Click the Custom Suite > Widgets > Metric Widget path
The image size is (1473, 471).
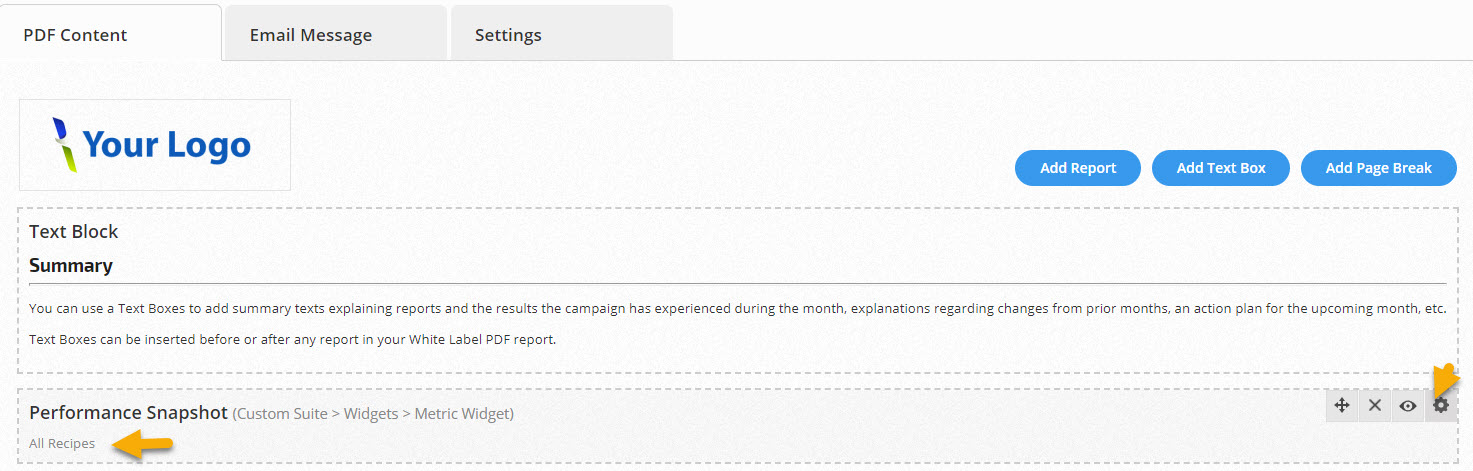(373, 414)
